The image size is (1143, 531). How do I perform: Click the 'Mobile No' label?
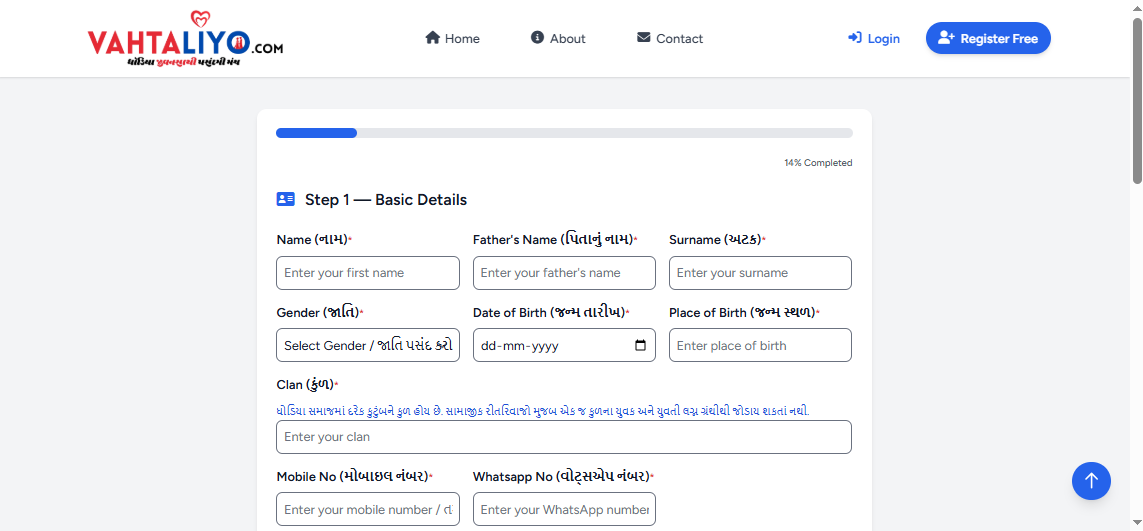[x=353, y=476]
